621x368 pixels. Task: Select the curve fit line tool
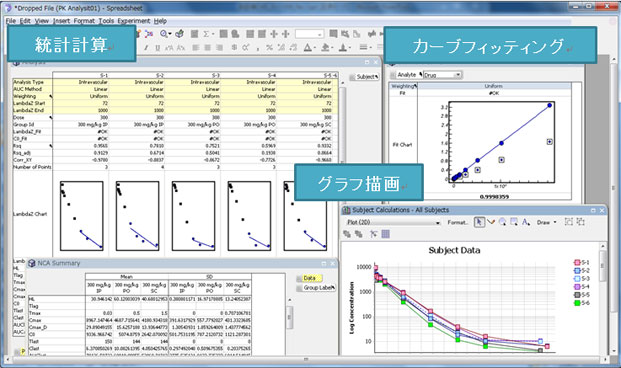491,222
